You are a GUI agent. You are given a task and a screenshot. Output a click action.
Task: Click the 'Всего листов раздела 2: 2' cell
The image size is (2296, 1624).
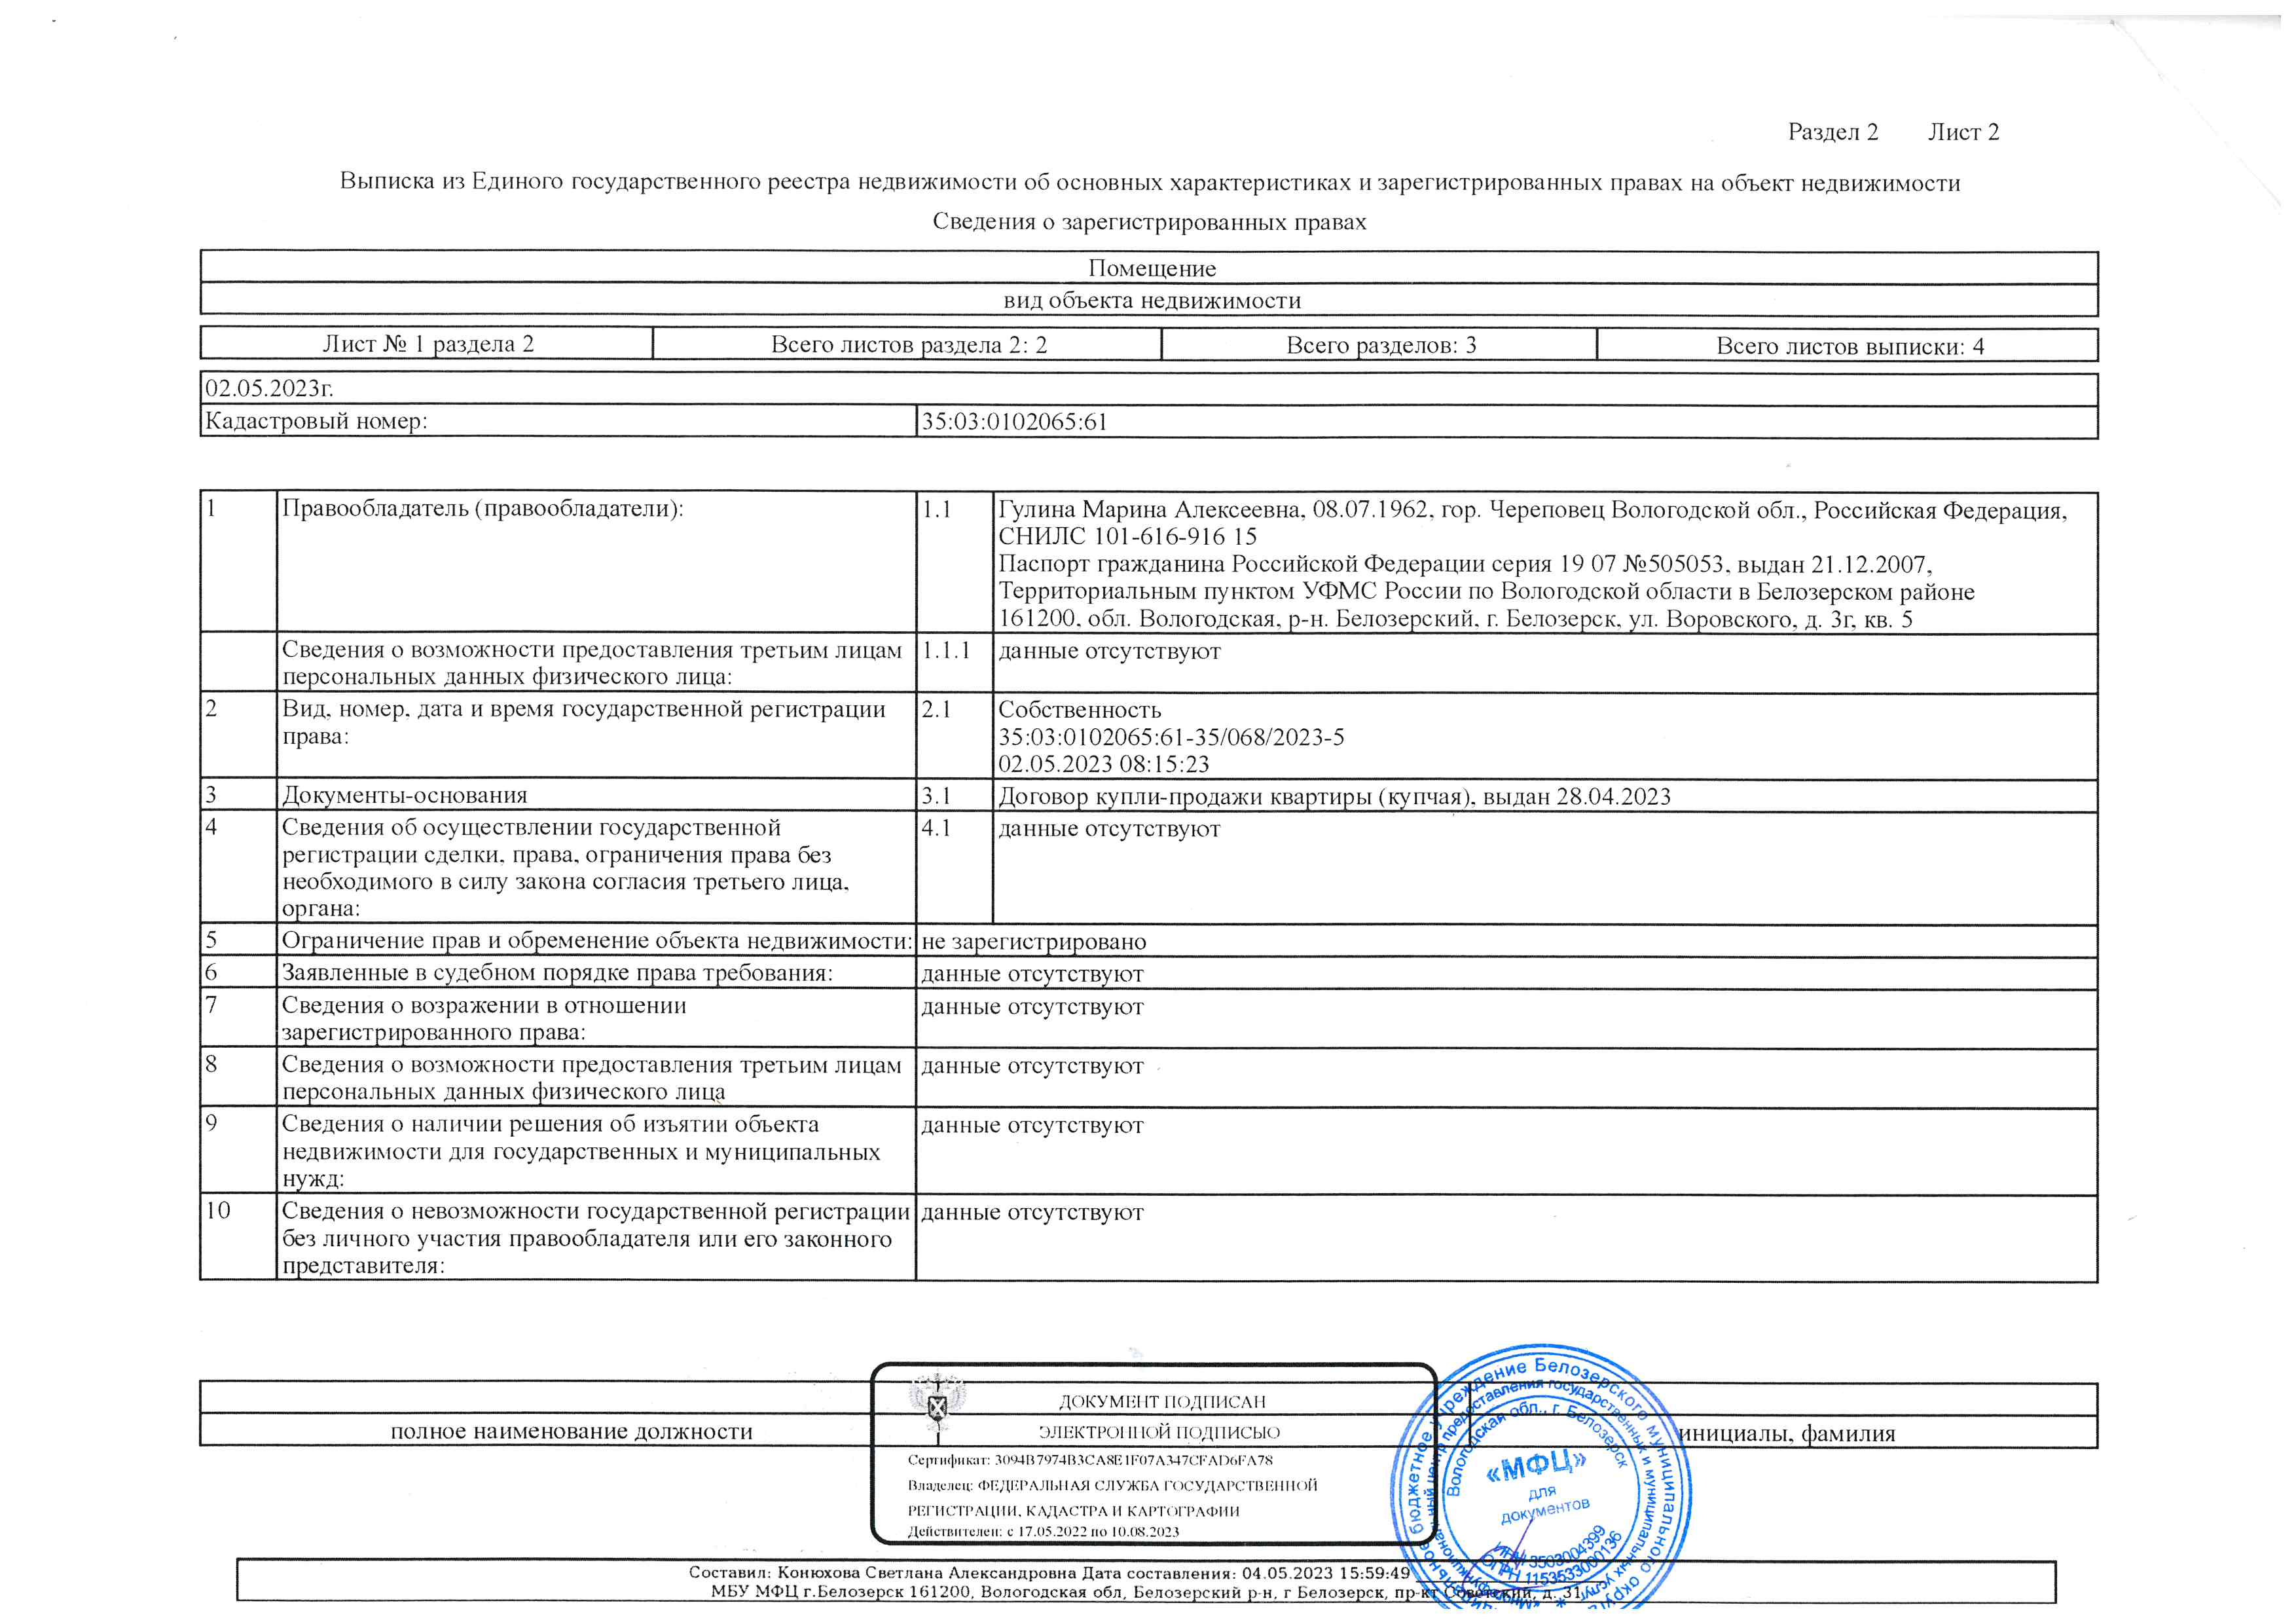[x=908, y=345]
